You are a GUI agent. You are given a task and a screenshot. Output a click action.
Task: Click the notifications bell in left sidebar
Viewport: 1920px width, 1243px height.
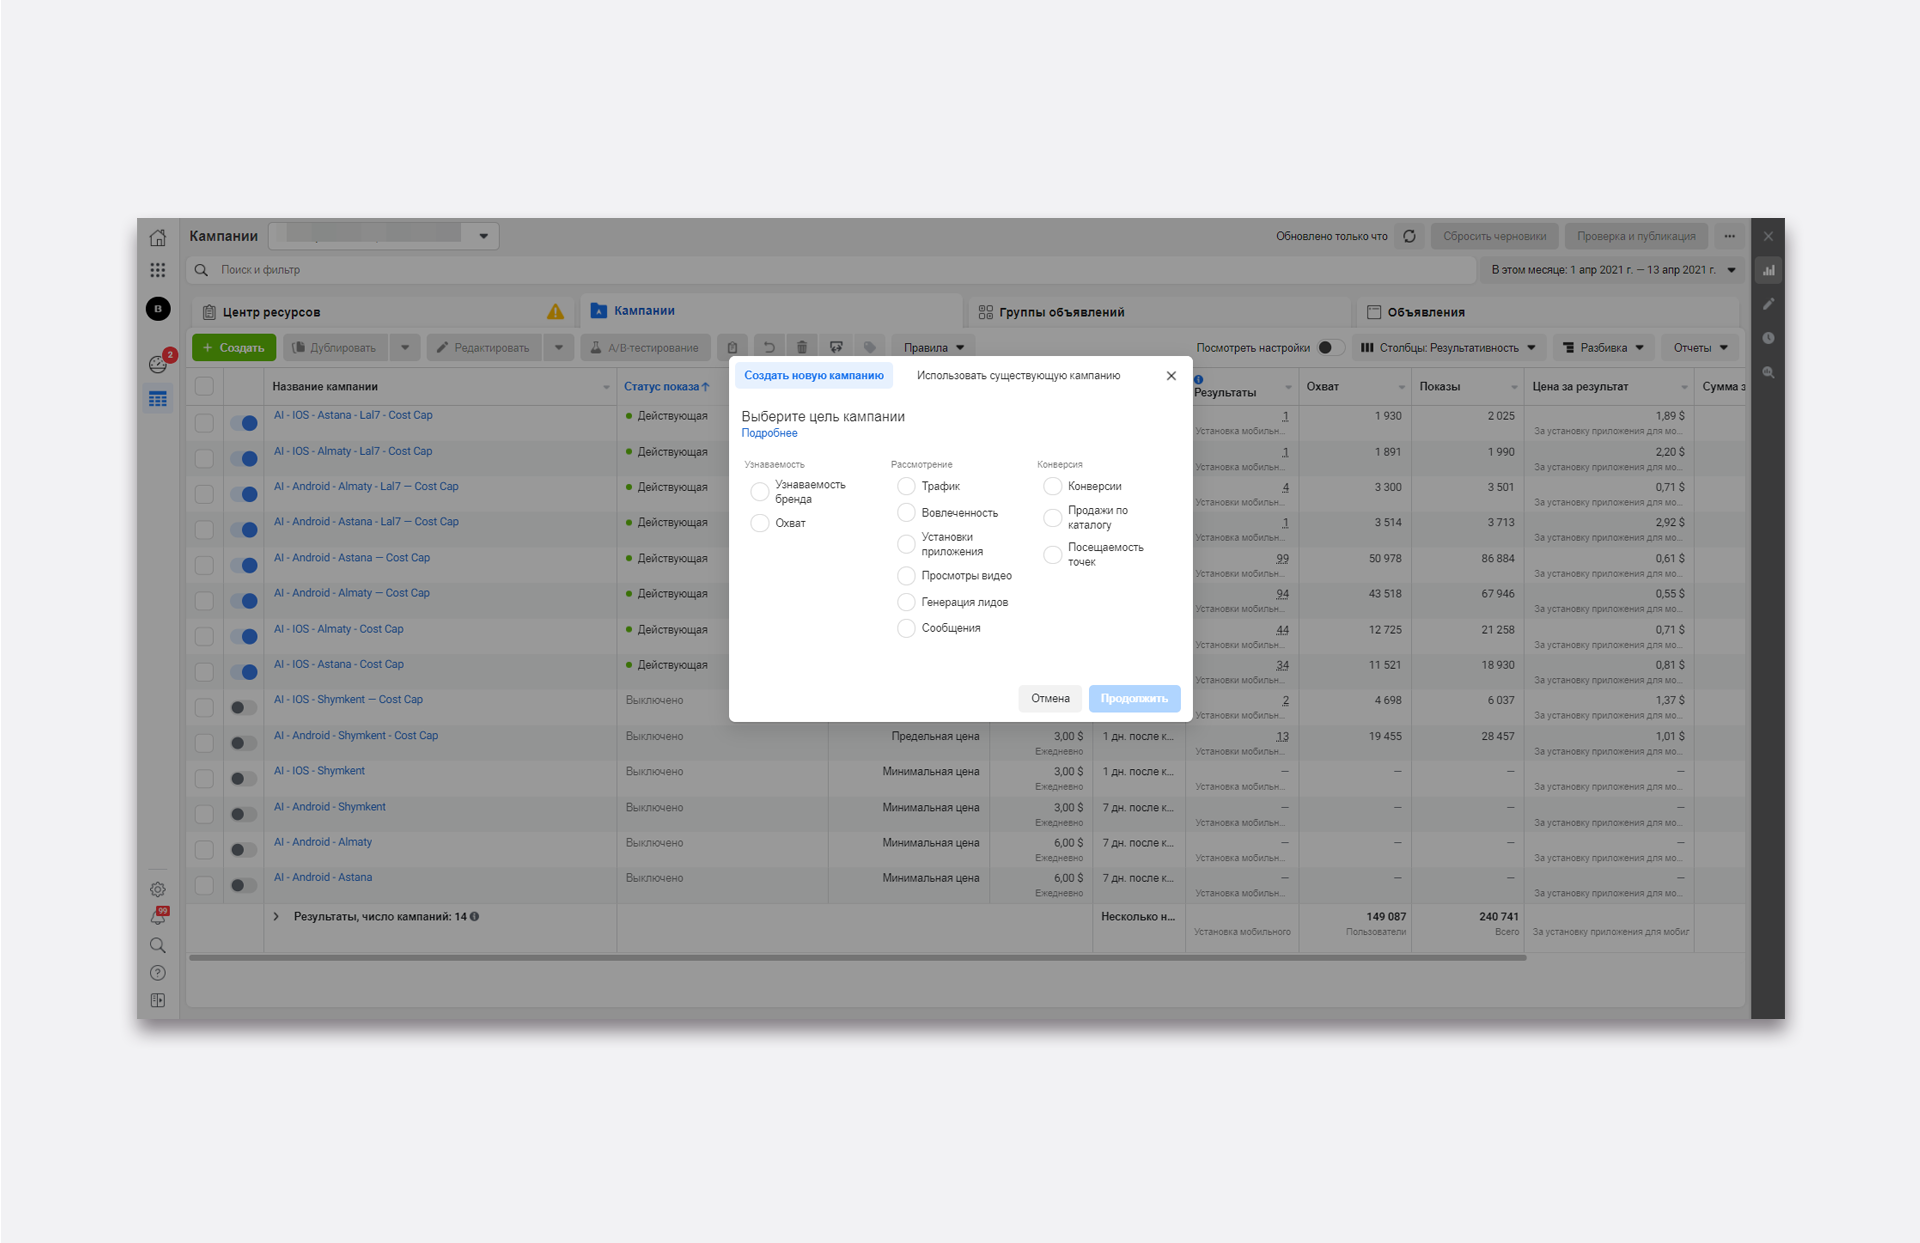(158, 917)
